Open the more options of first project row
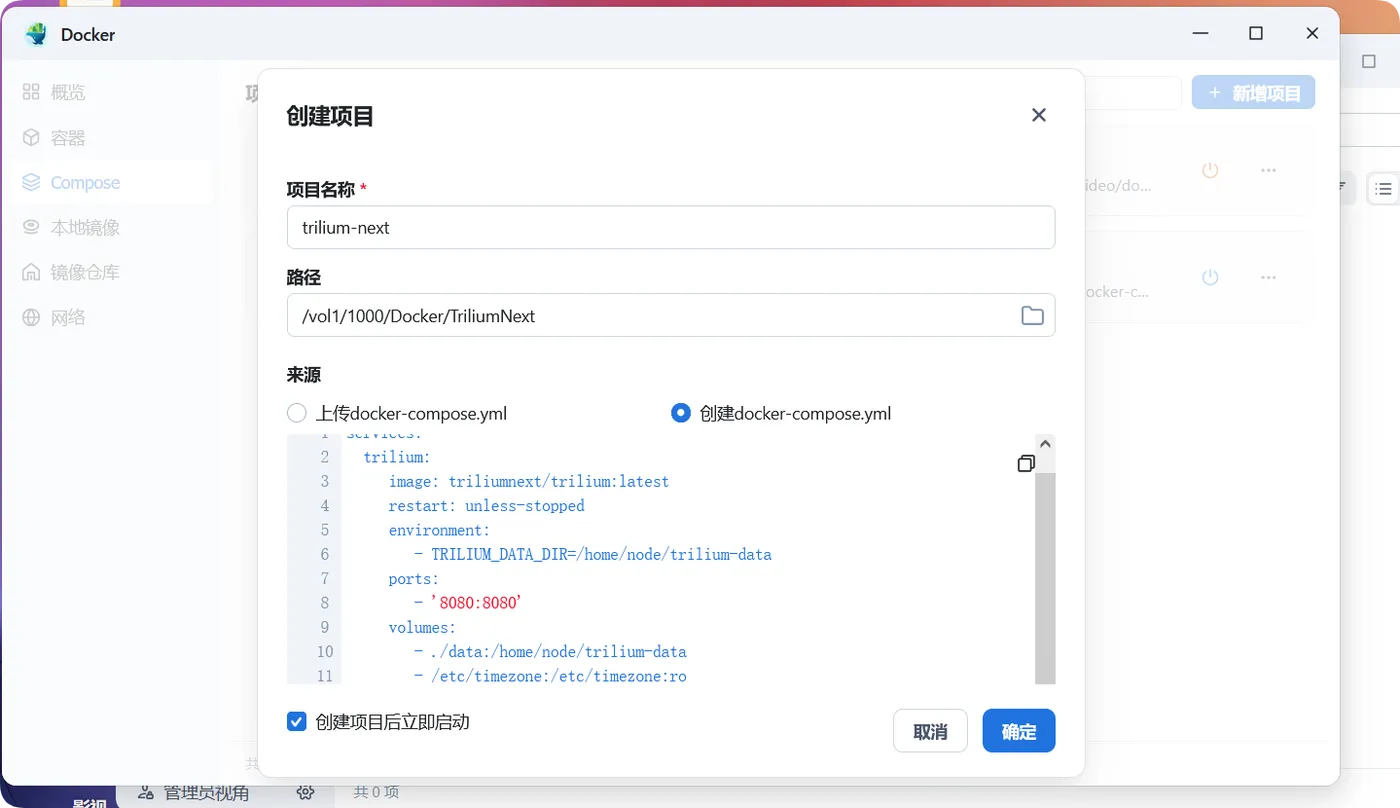The width and height of the screenshot is (1400, 808). (x=1268, y=170)
